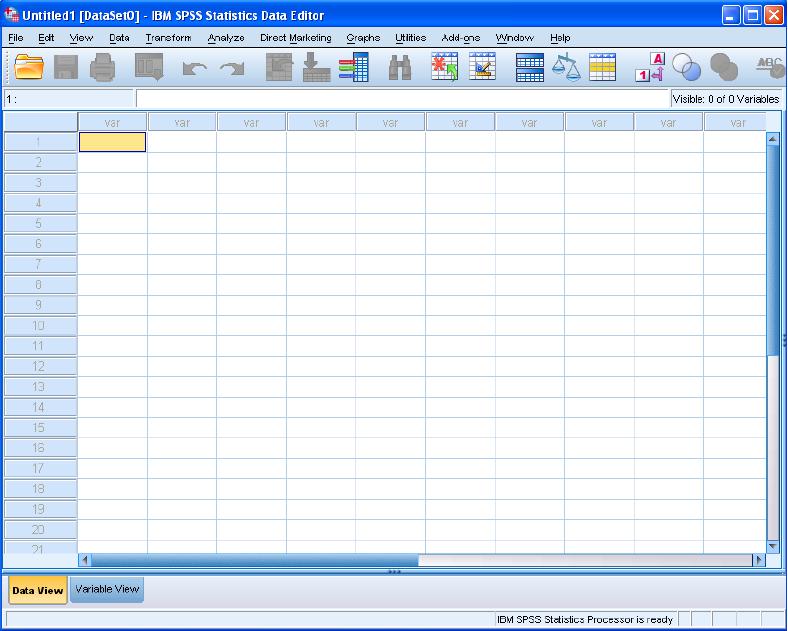The height and width of the screenshot is (631, 788).
Task: Click 'Visible: 0 of 0 Variables' label
Action: [x=726, y=99]
